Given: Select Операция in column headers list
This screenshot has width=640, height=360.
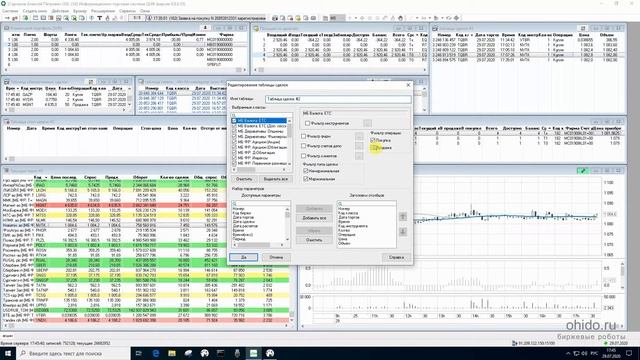Looking at the screenshot, I should (x=347, y=235).
